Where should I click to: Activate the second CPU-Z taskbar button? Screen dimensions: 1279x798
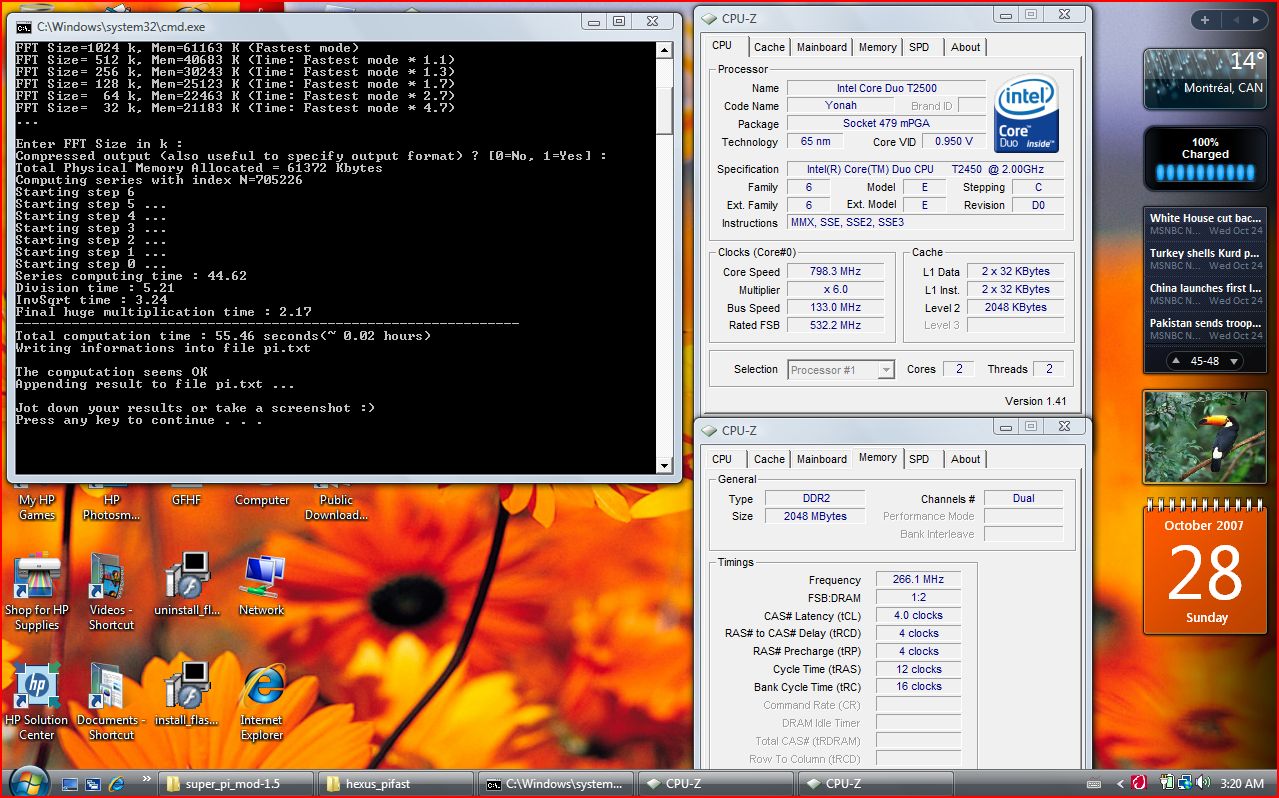coord(874,784)
